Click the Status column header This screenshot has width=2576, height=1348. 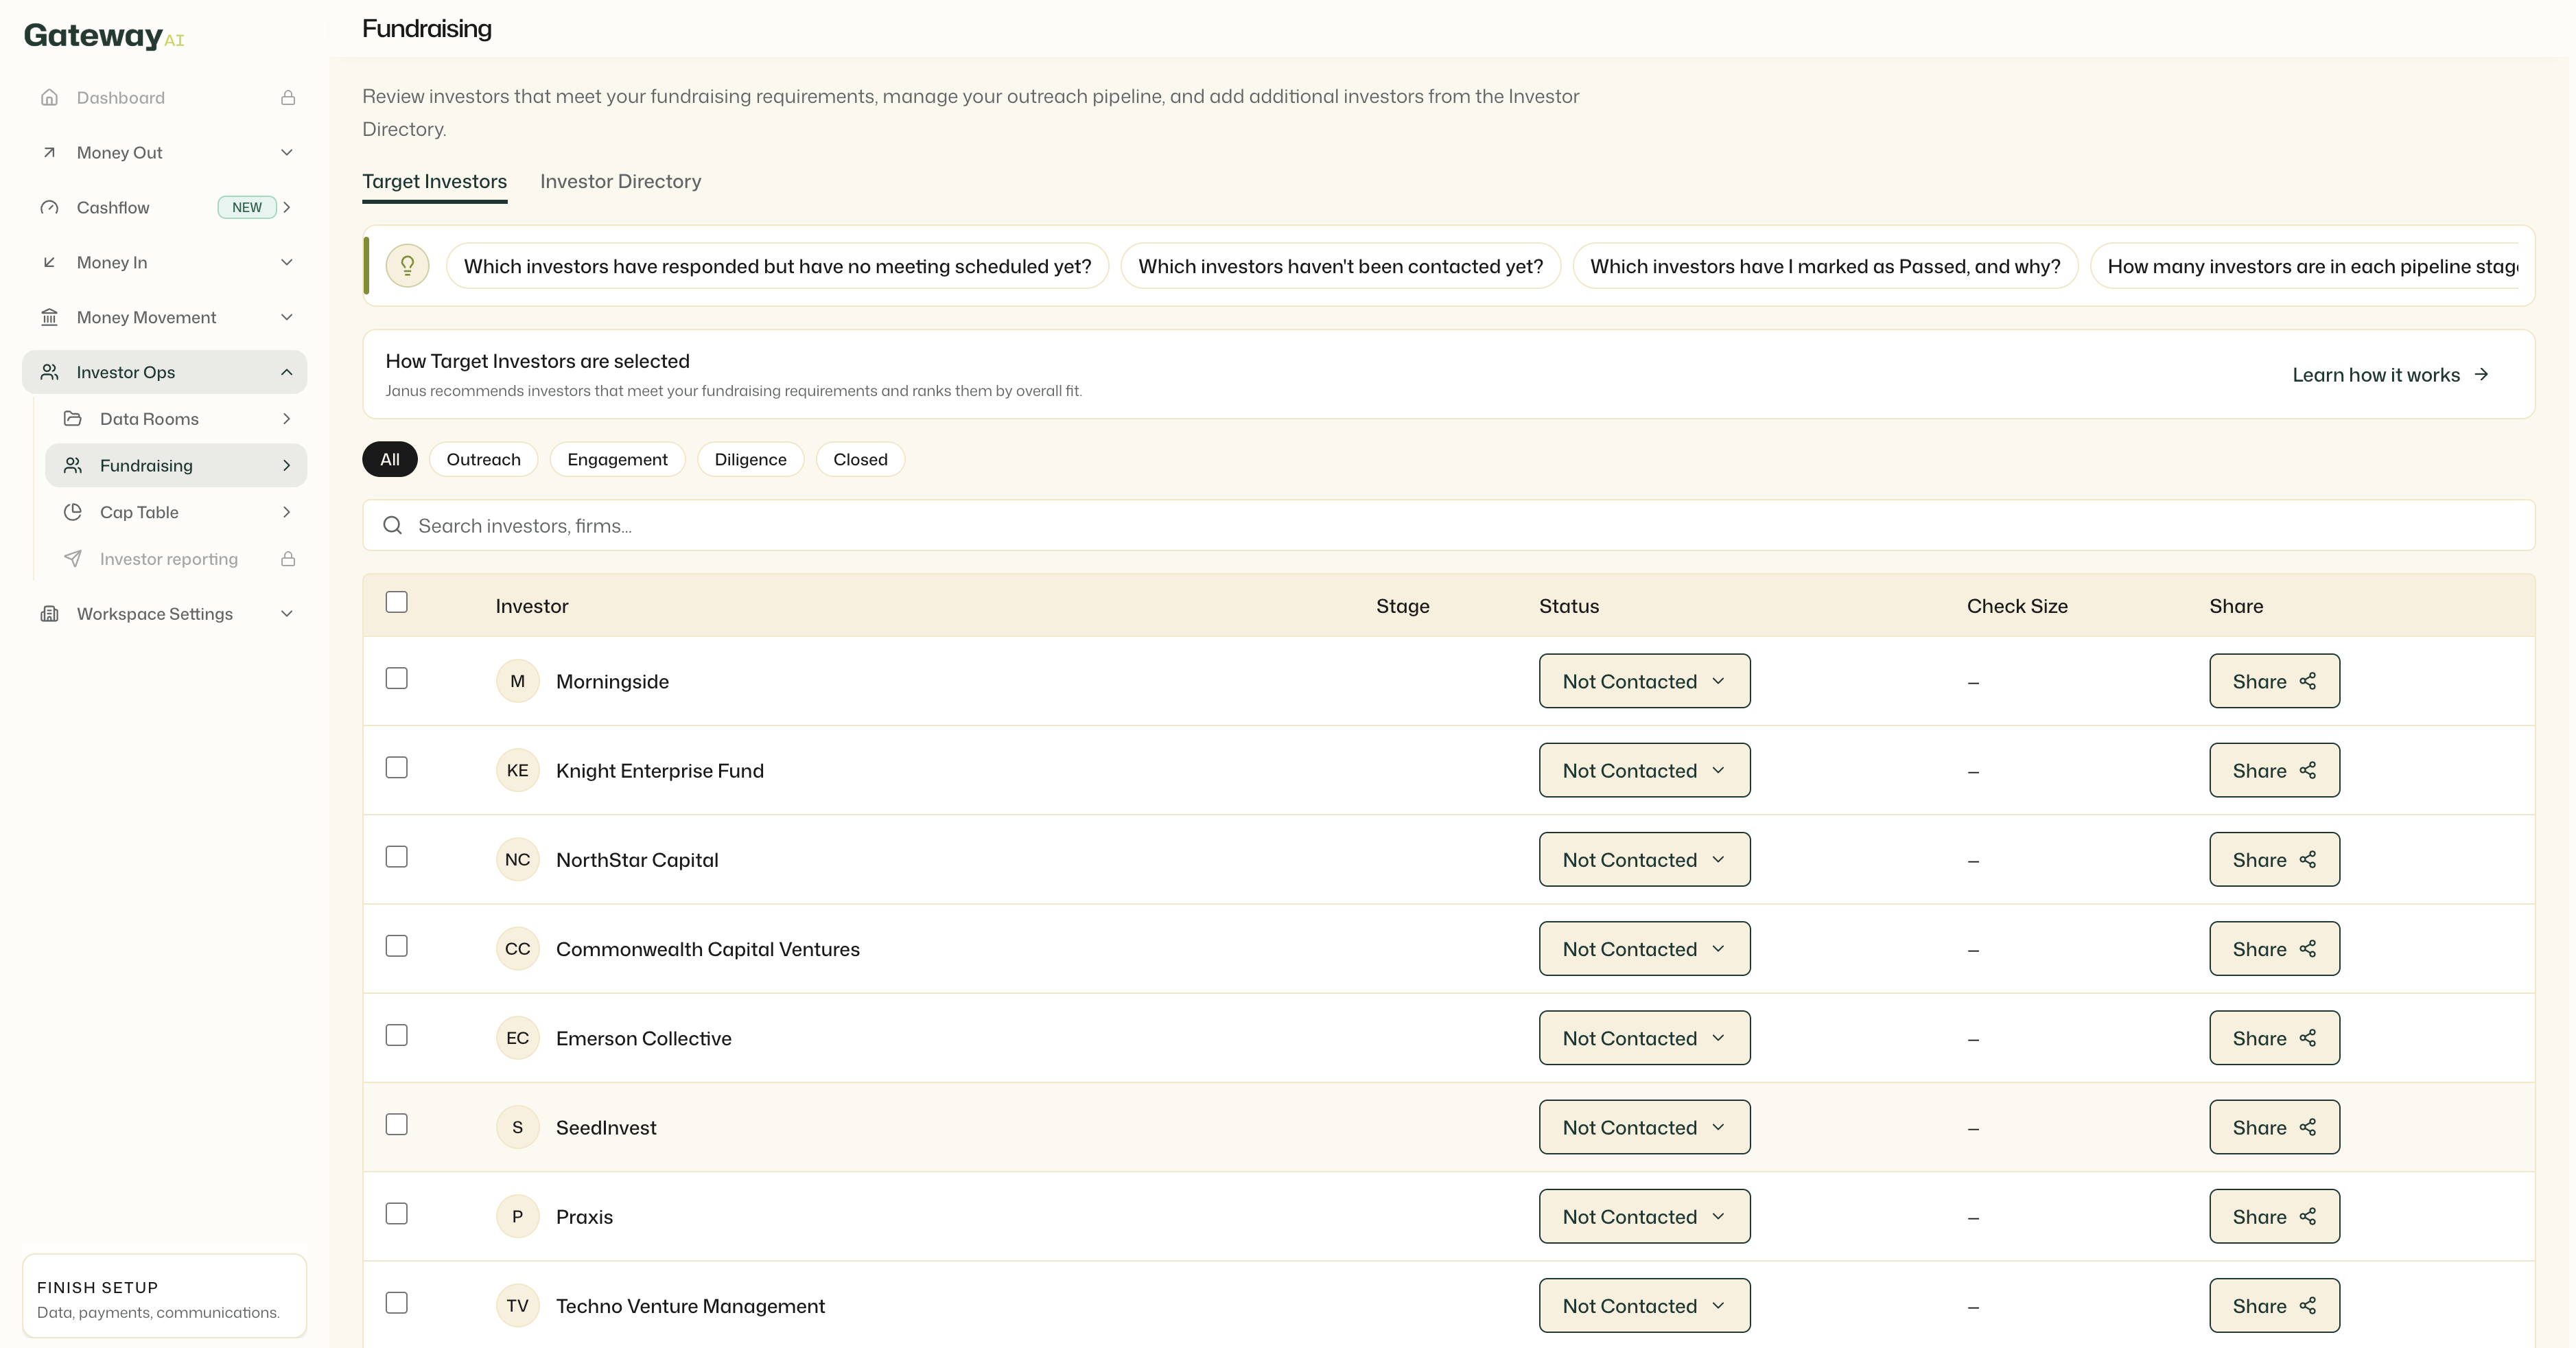[1568, 606]
